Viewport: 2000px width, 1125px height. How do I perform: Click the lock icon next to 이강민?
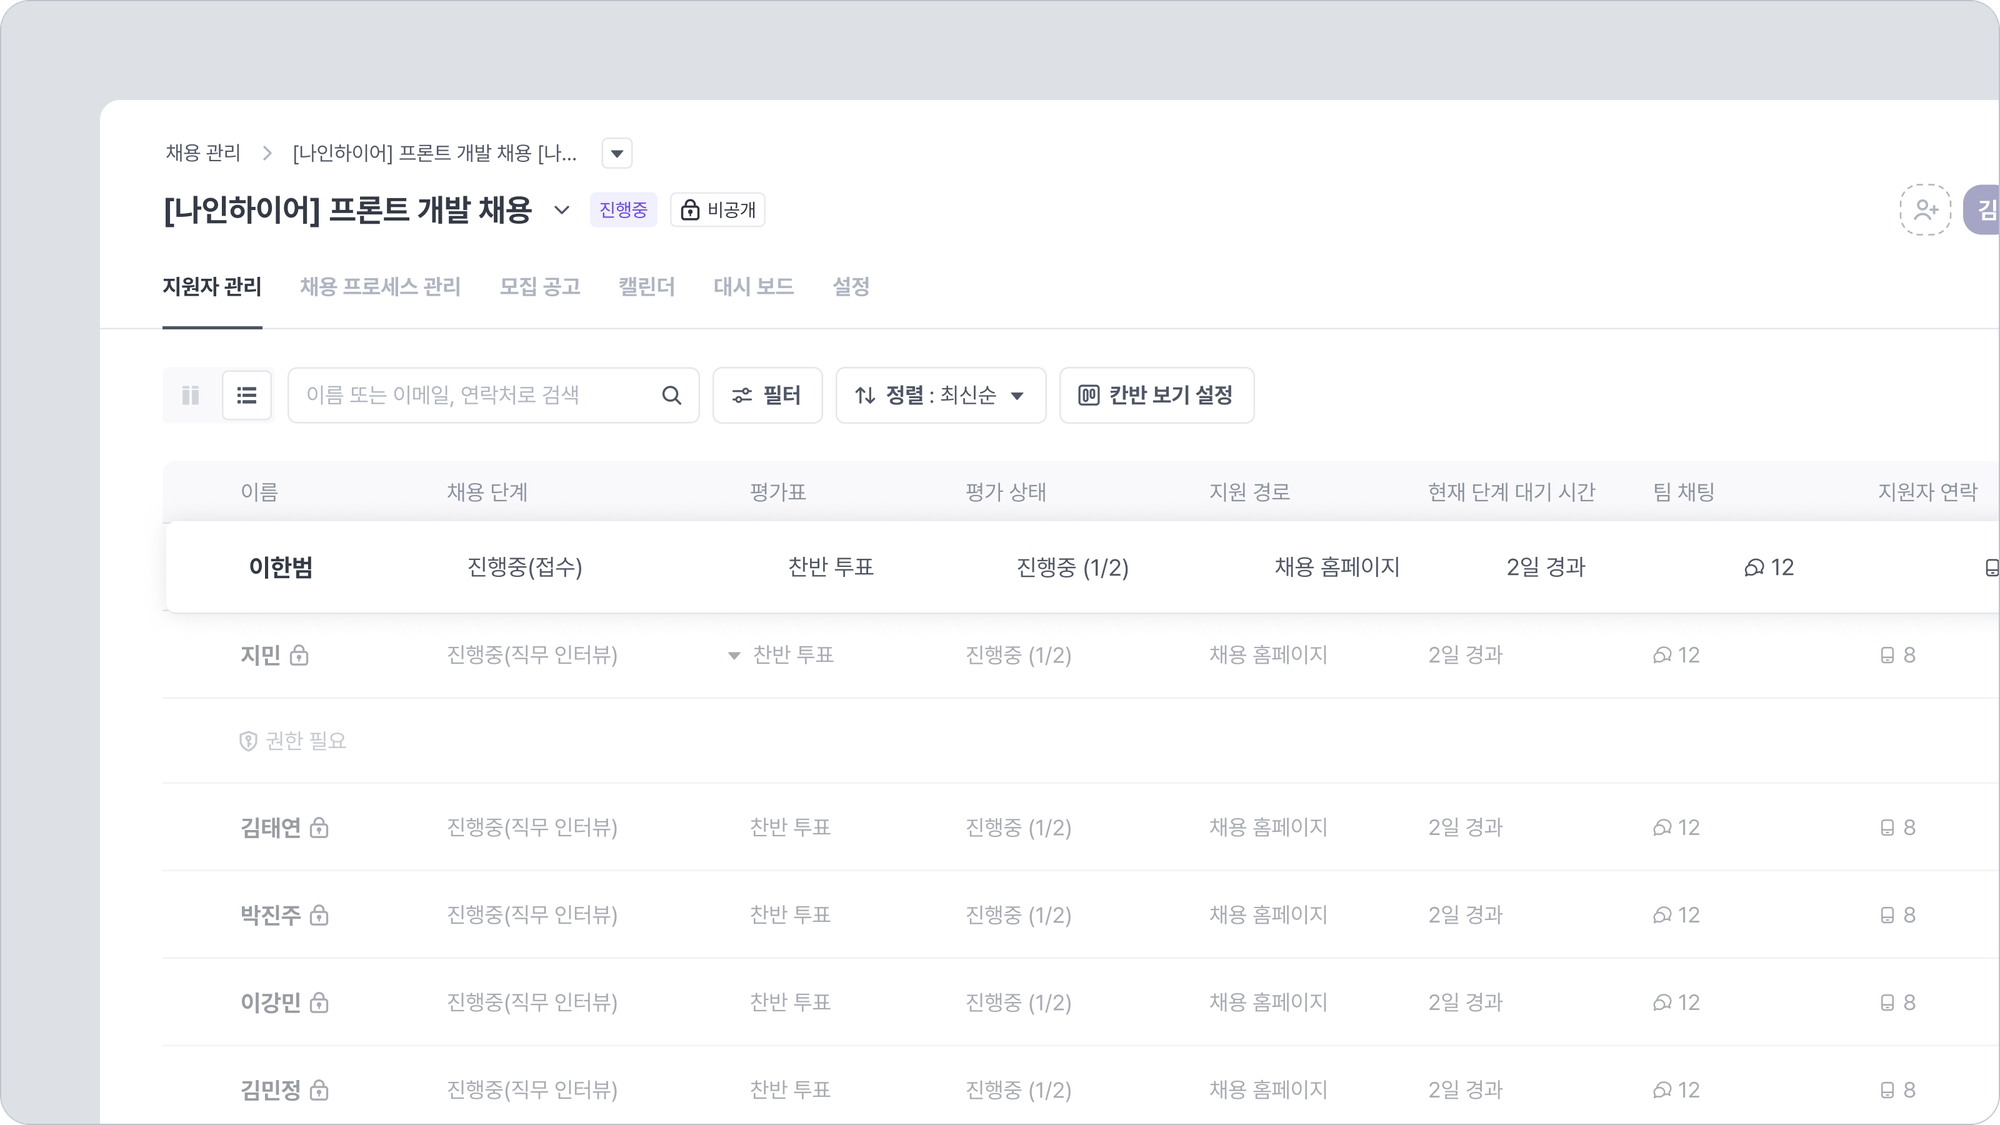click(319, 1002)
